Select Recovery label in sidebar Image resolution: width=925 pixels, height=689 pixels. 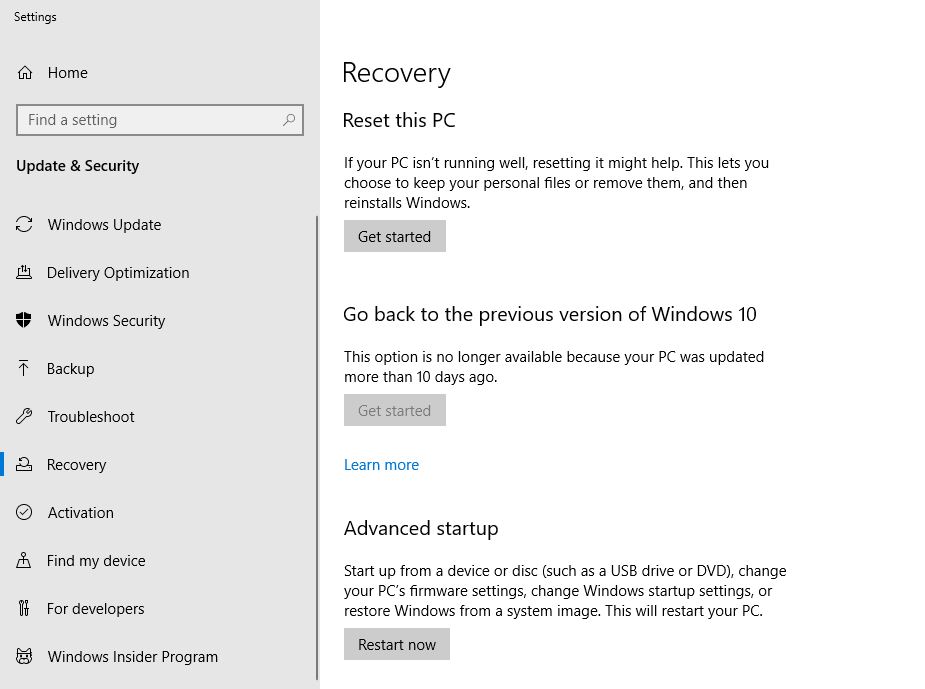(76, 465)
